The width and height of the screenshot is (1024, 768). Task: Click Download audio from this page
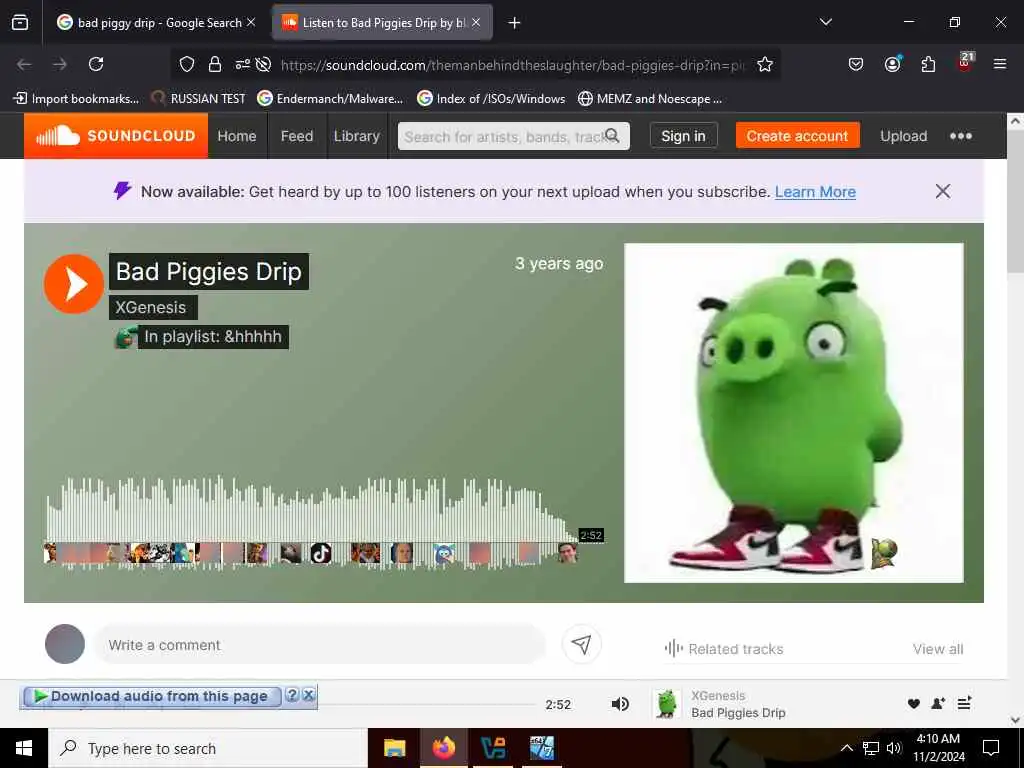(152, 697)
